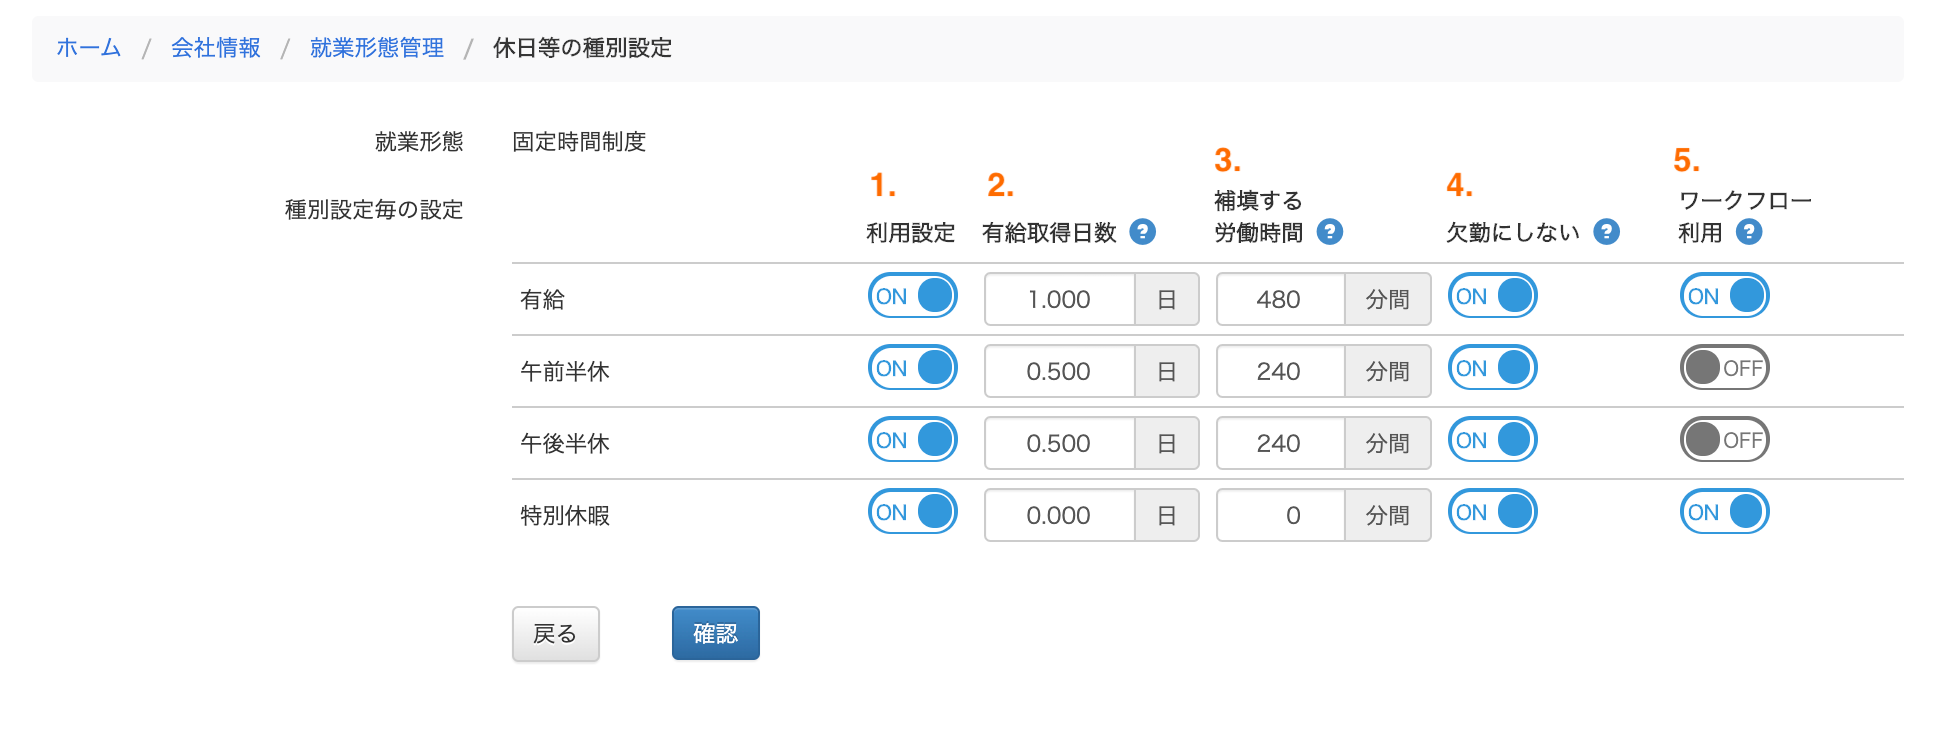Toggle 利用設定 switch for 有給 row
Viewport: 1946px width, 730px height.
[x=913, y=296]
